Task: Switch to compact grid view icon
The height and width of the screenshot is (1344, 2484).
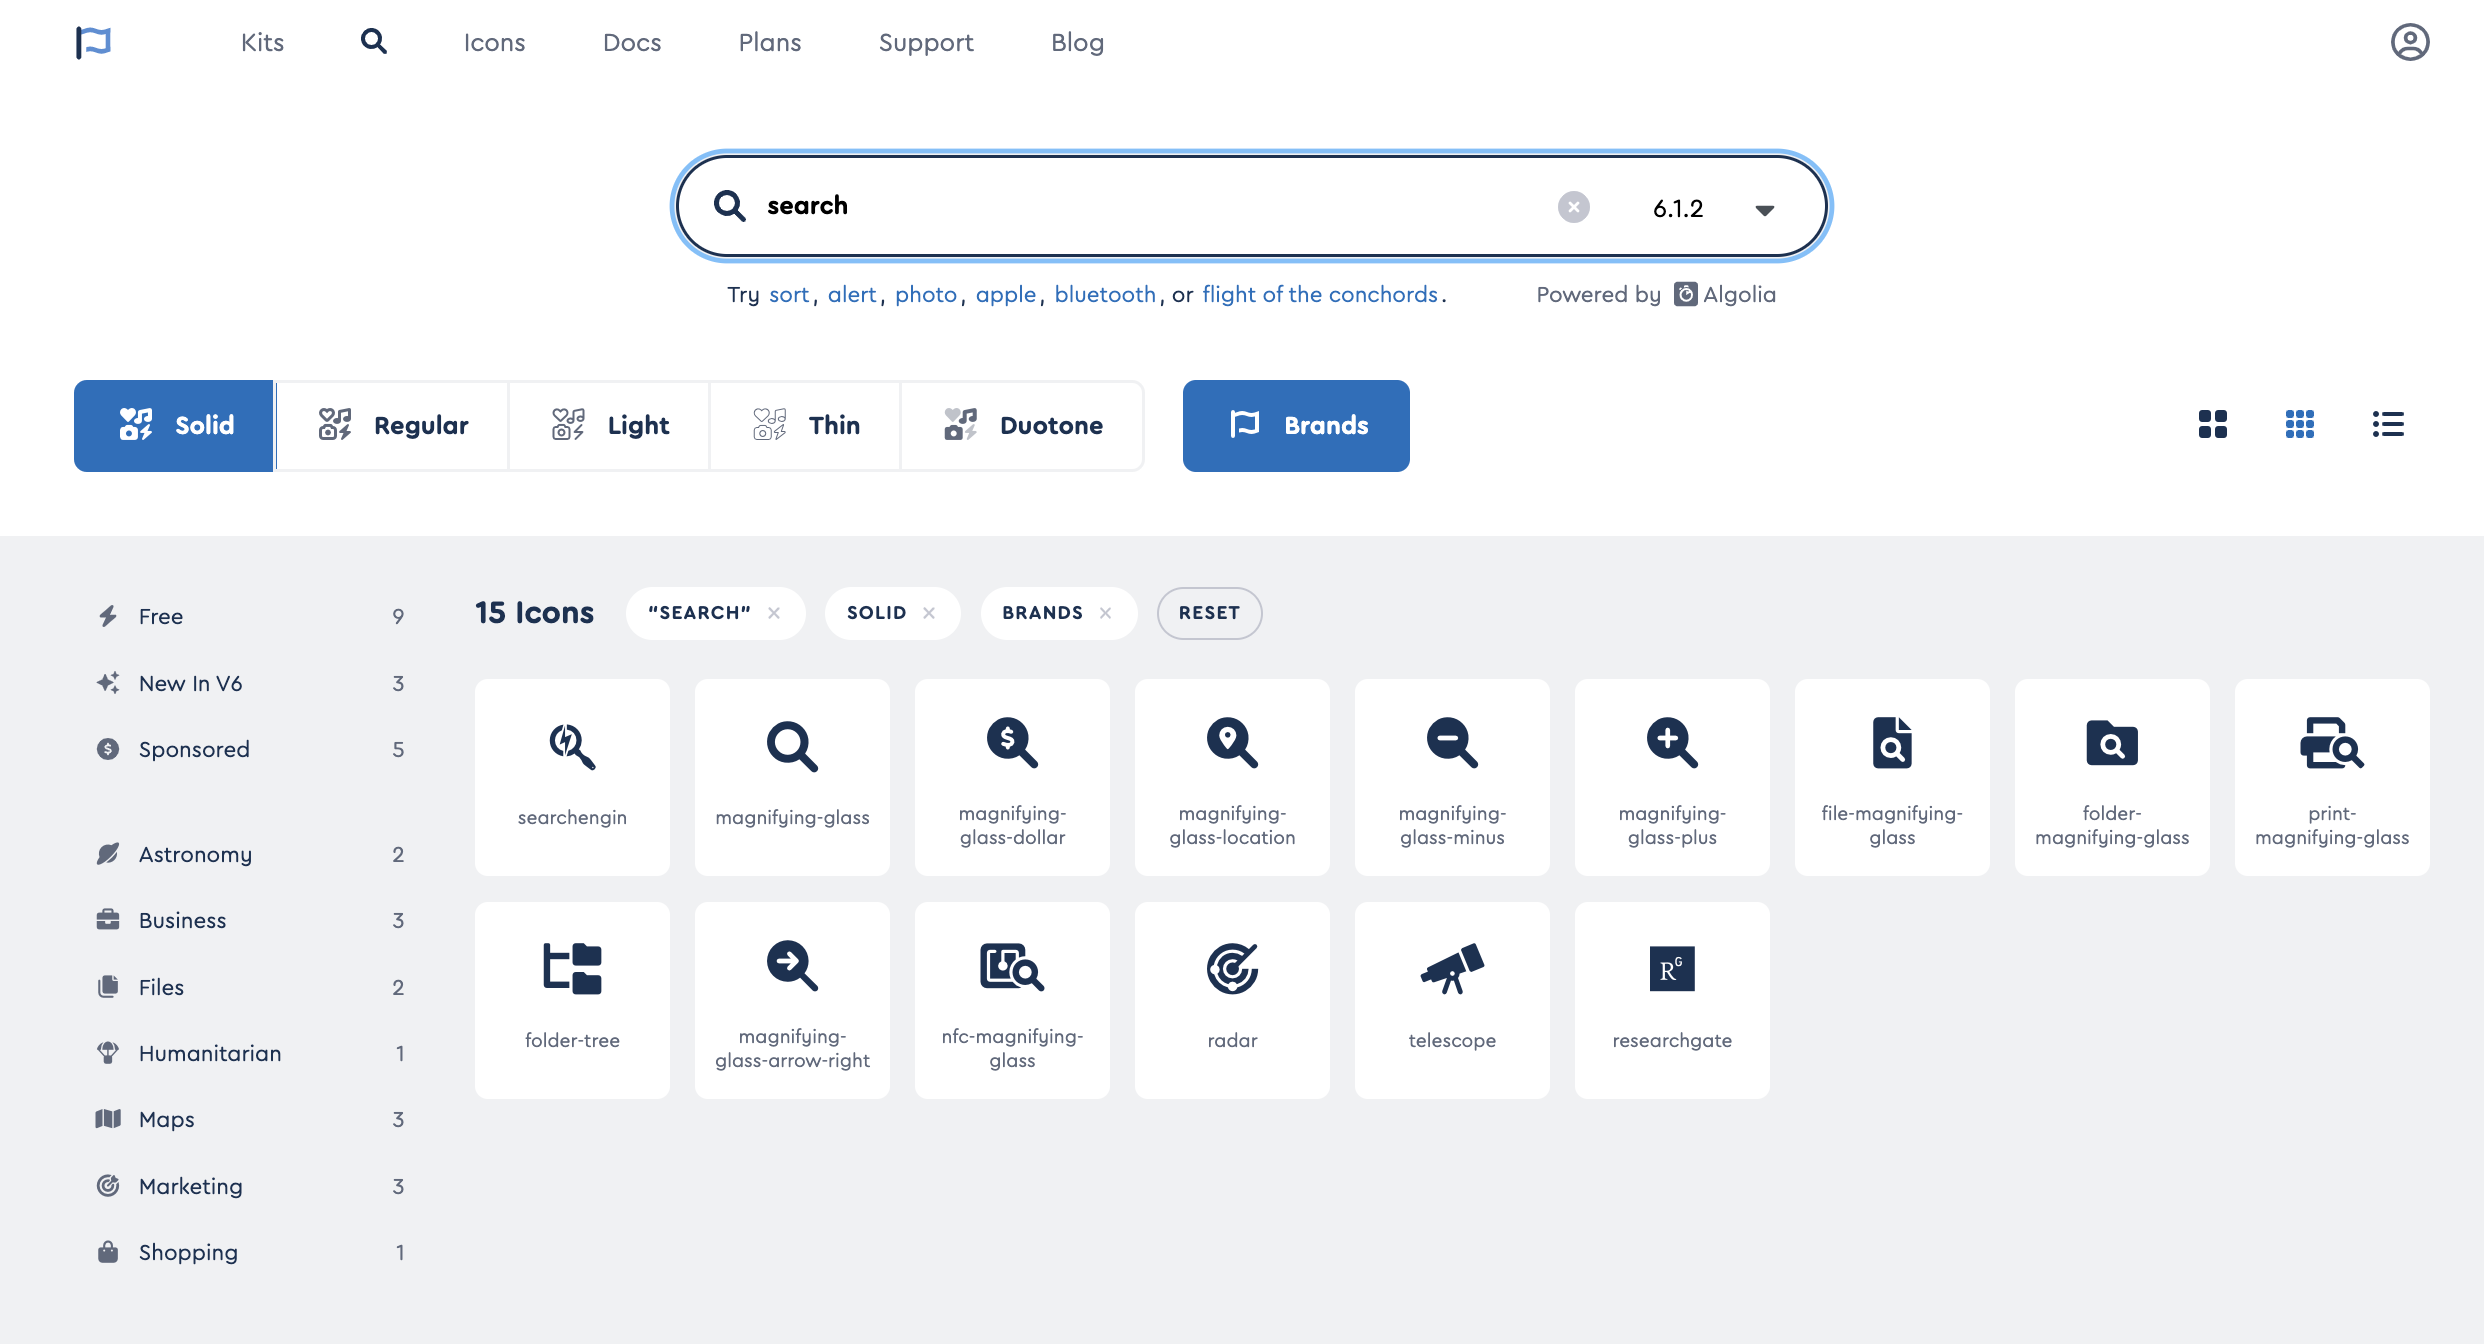Action: click(2300, 424)
